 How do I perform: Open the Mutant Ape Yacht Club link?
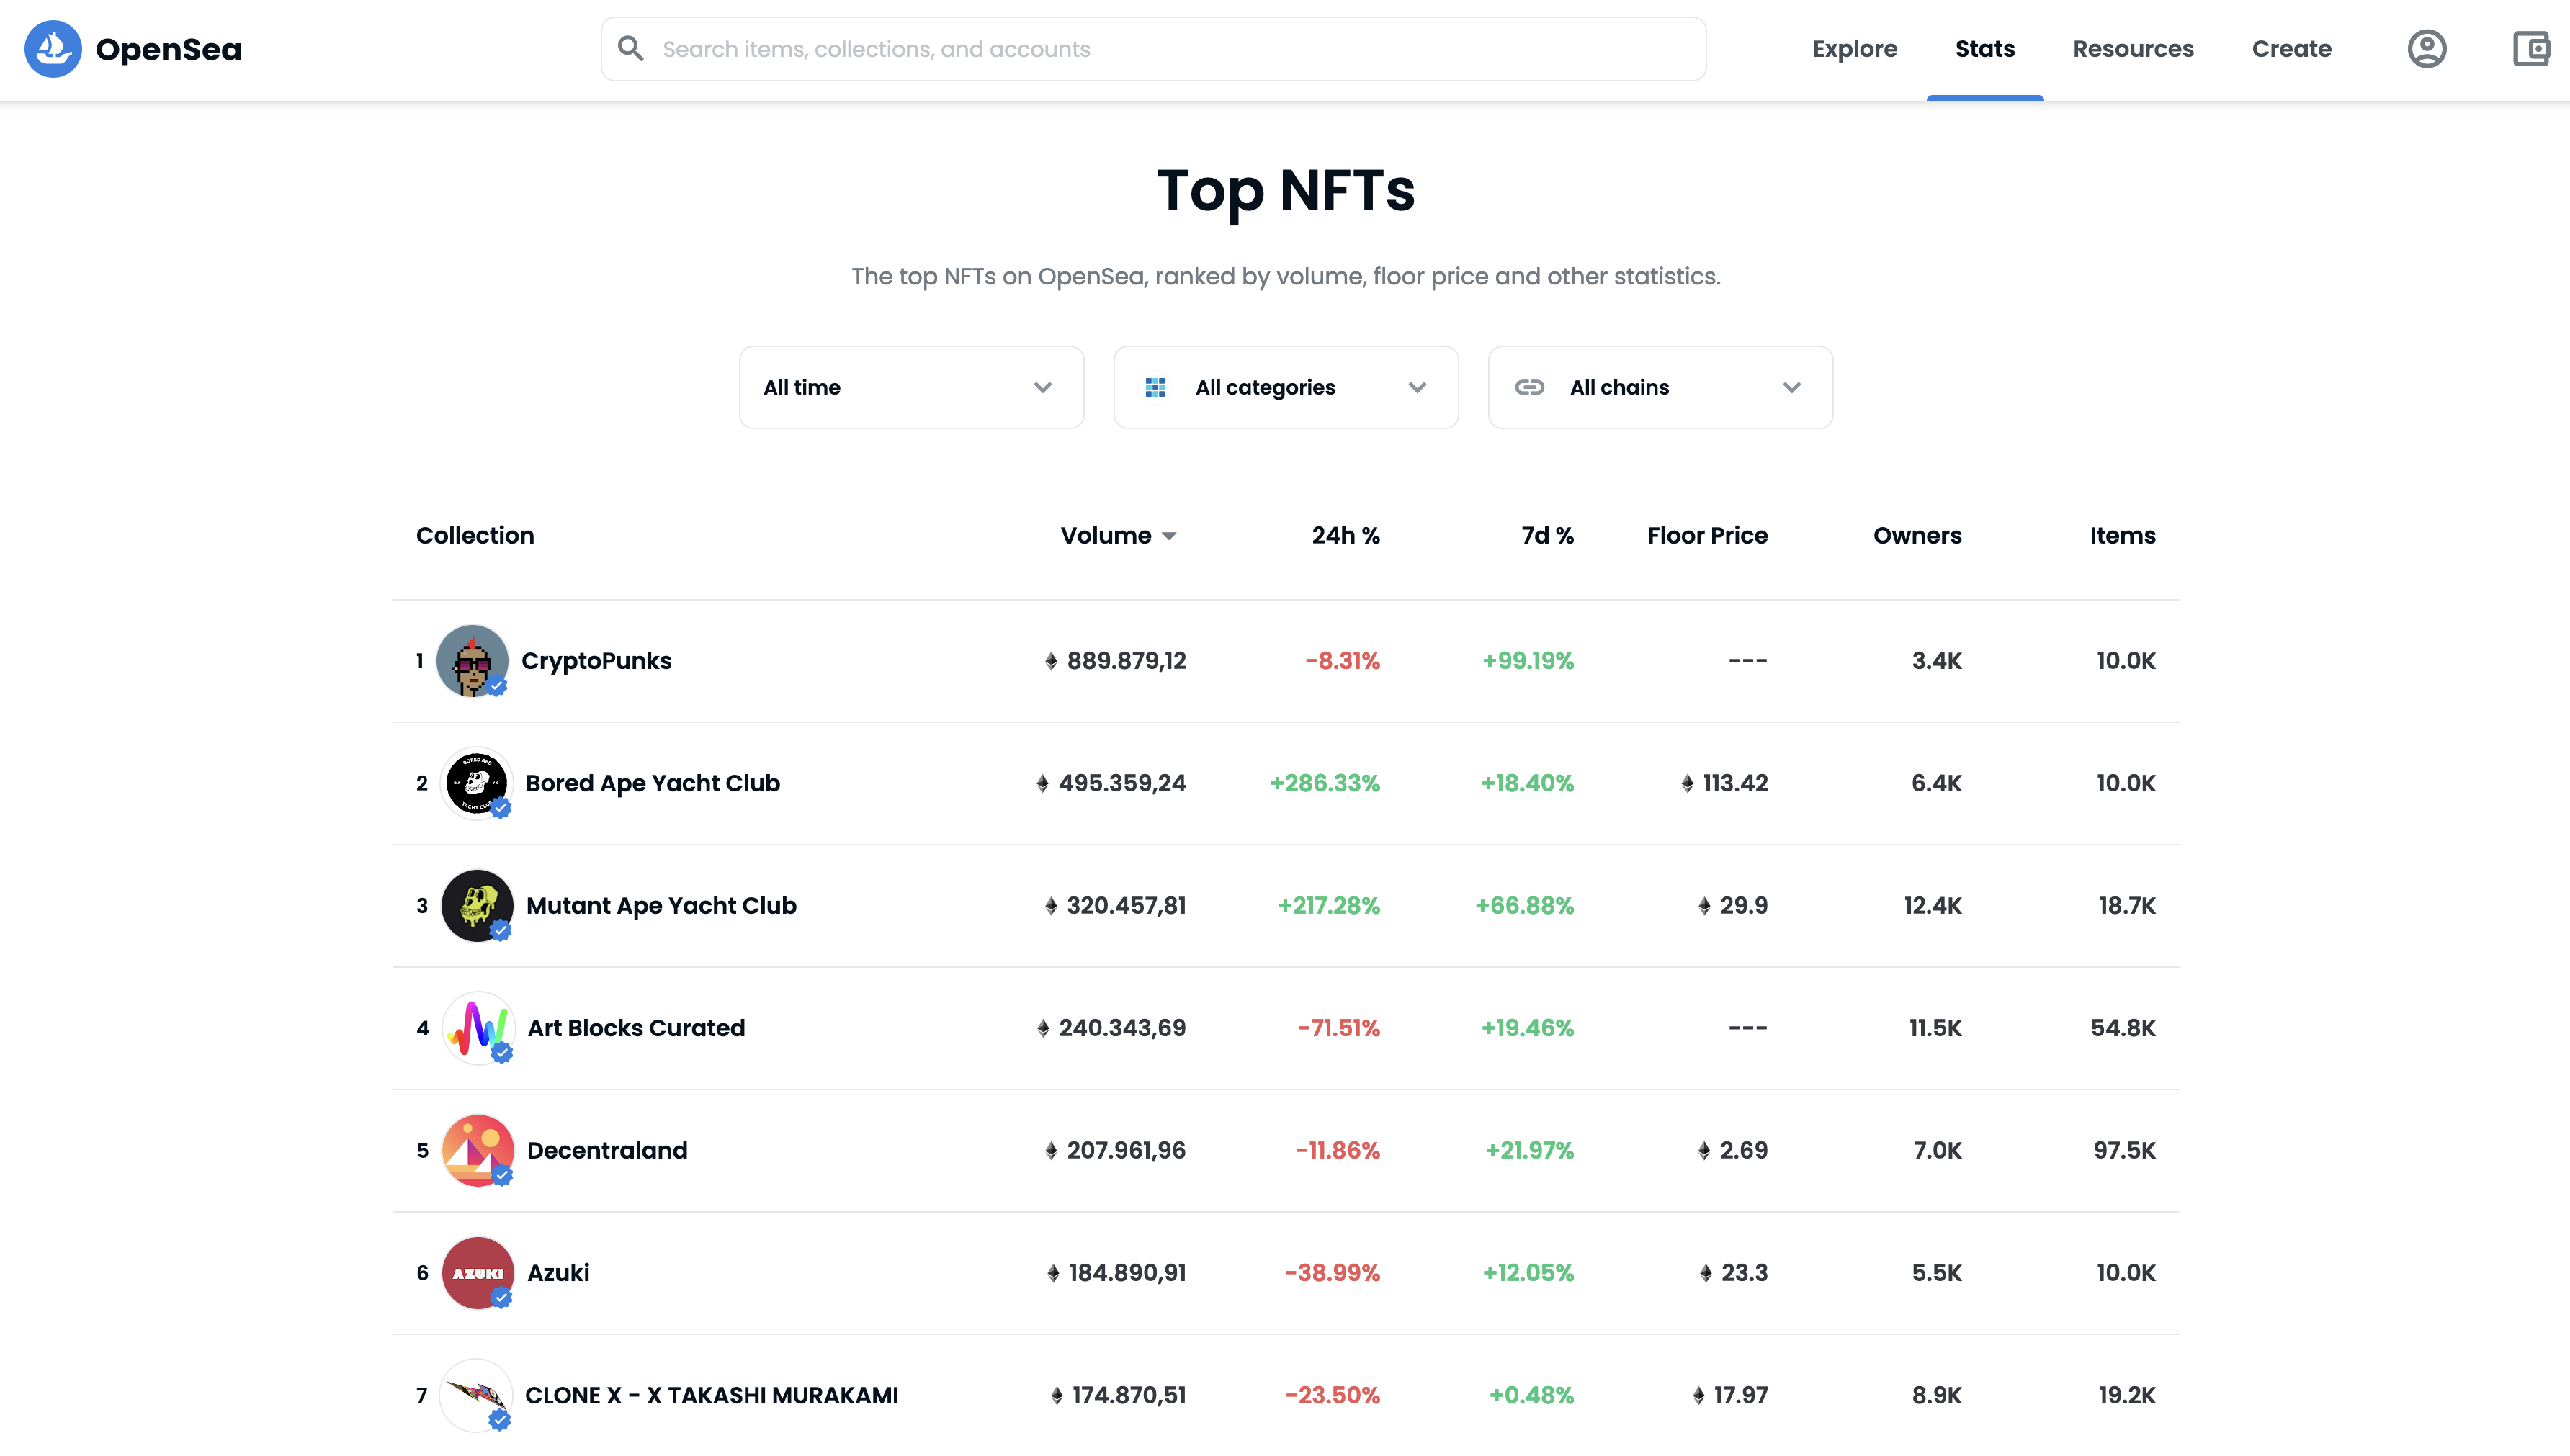coord(661,906)
